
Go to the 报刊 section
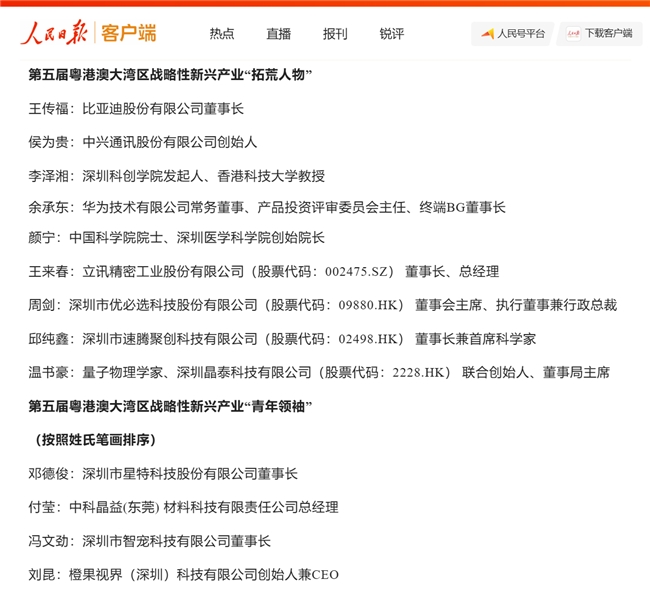[x=335, y=34]
